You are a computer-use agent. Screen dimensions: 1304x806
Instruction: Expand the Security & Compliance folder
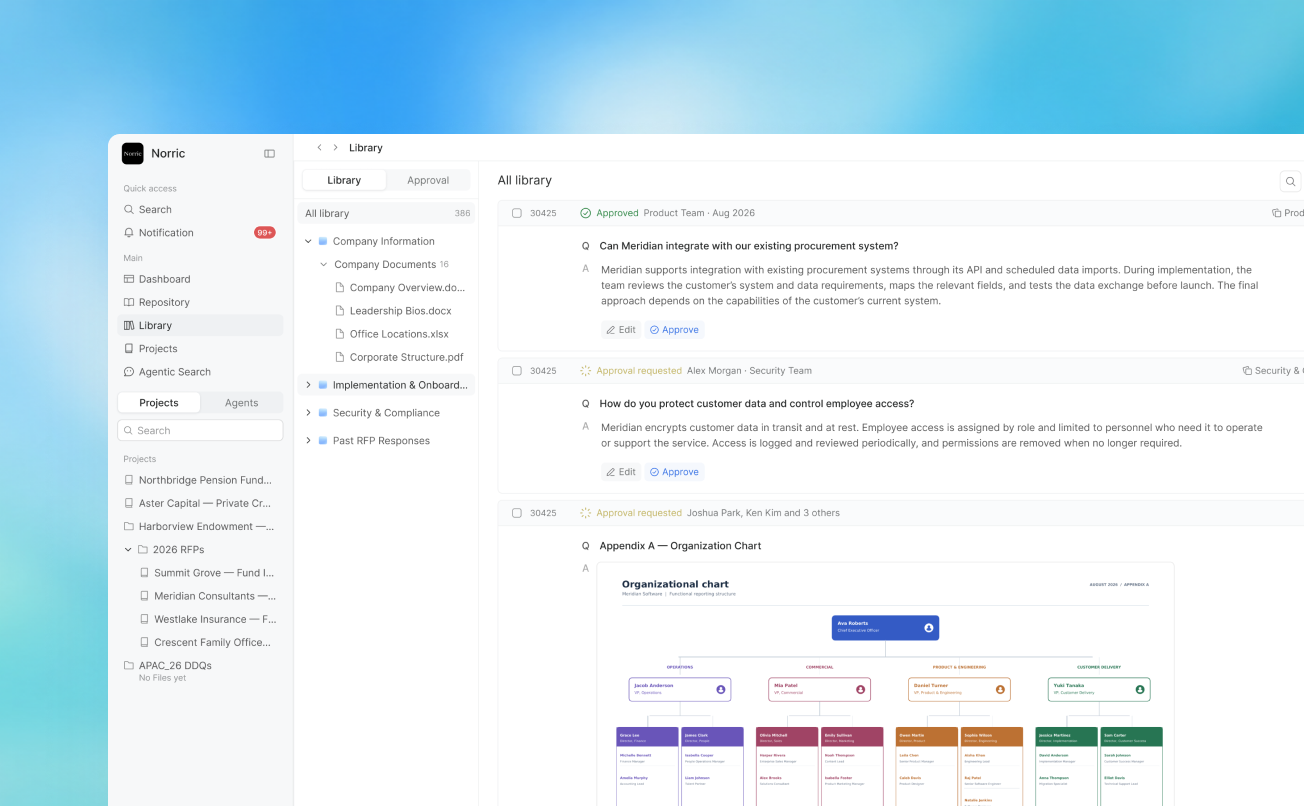(x=308, y=413)
